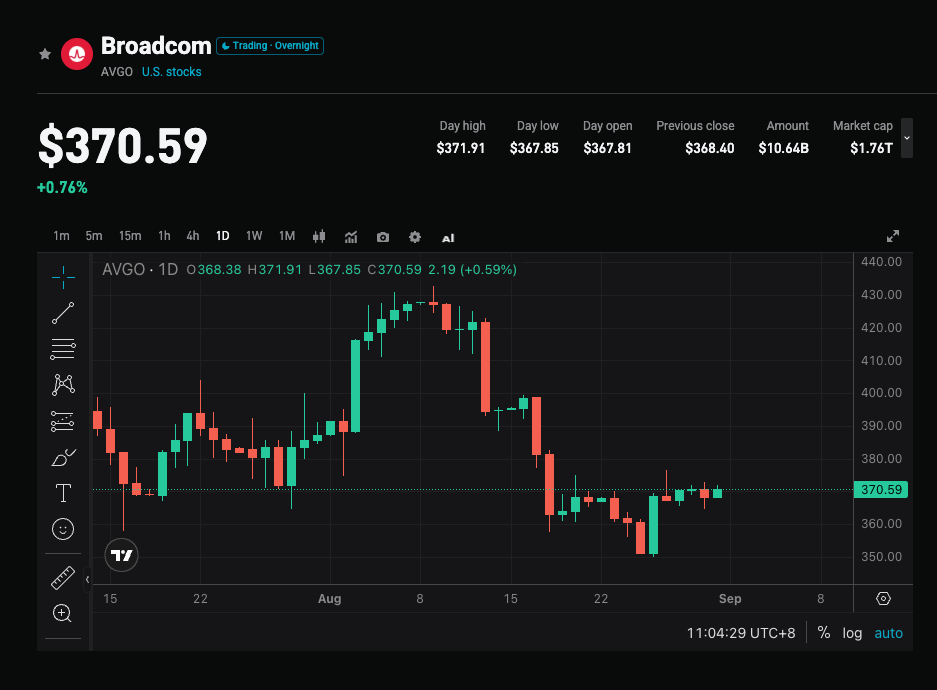Click the +0.76% change percentage

click(x=62, y=188)
